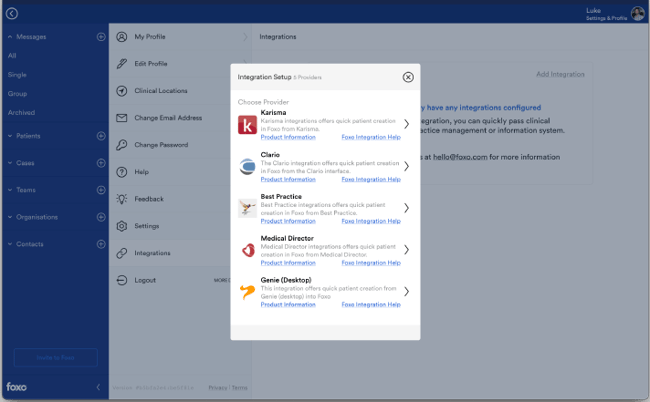Add a new team with plus icon
650x402 pixels.
tap(101, 190)
